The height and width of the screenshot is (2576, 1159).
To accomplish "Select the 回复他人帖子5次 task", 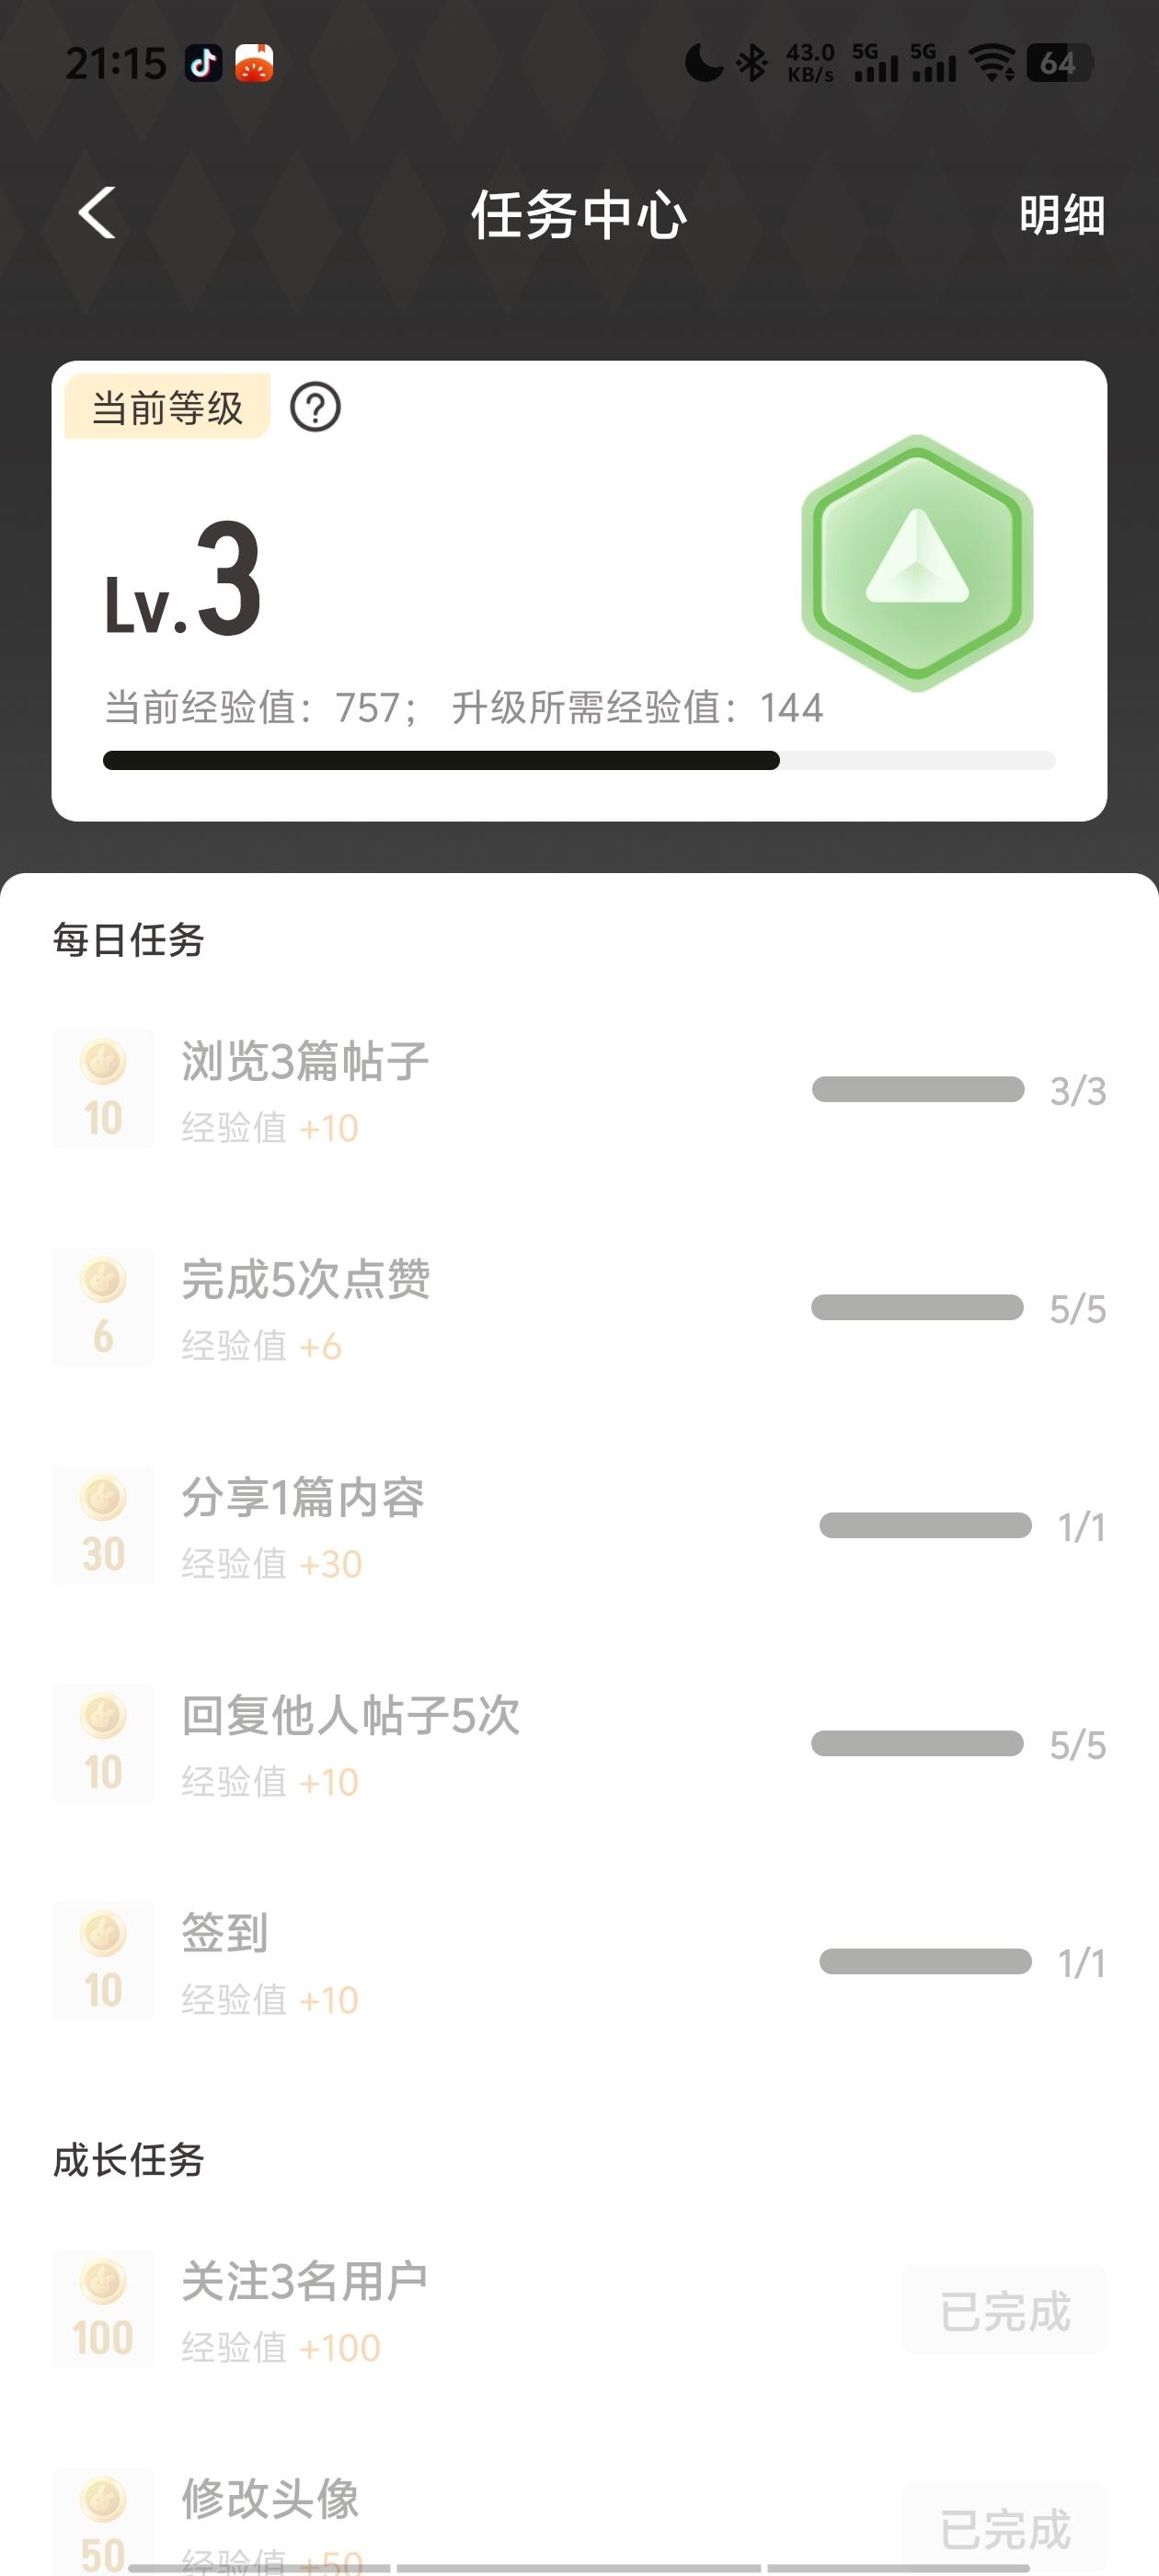I will point(350,1716).
